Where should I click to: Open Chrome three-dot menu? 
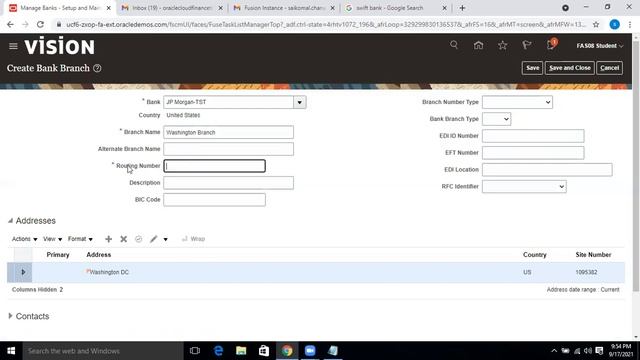point(630,24)
